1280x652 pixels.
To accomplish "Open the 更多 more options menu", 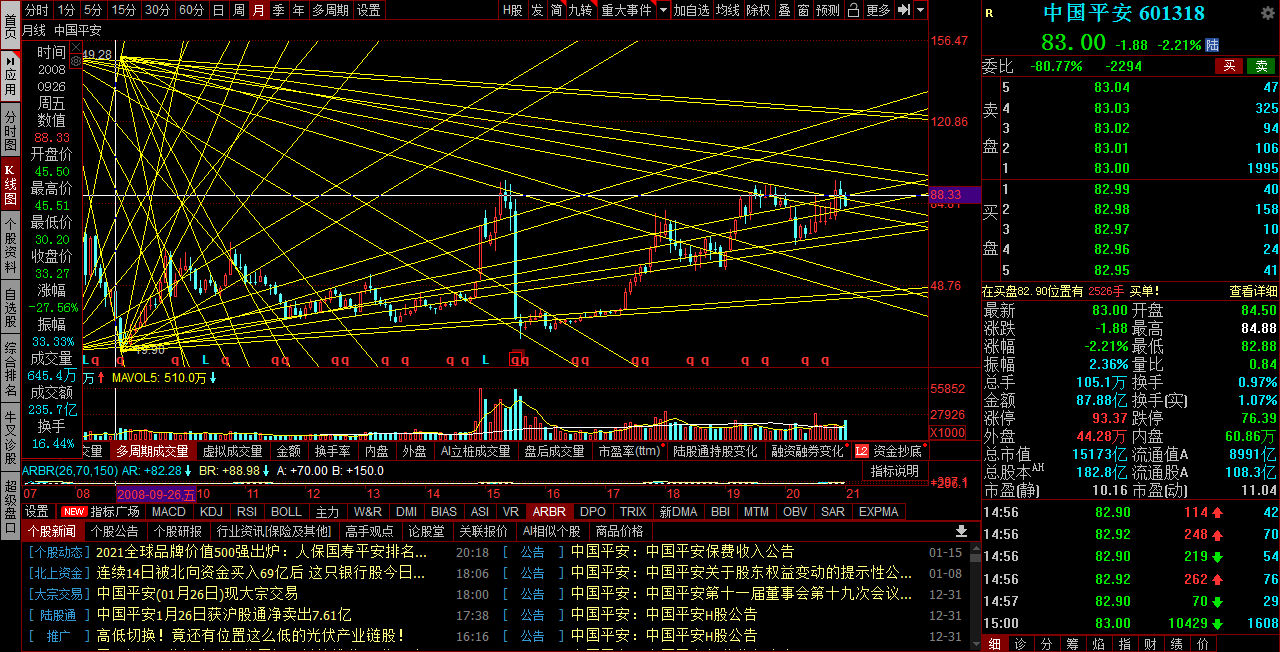I will [878, 10].
